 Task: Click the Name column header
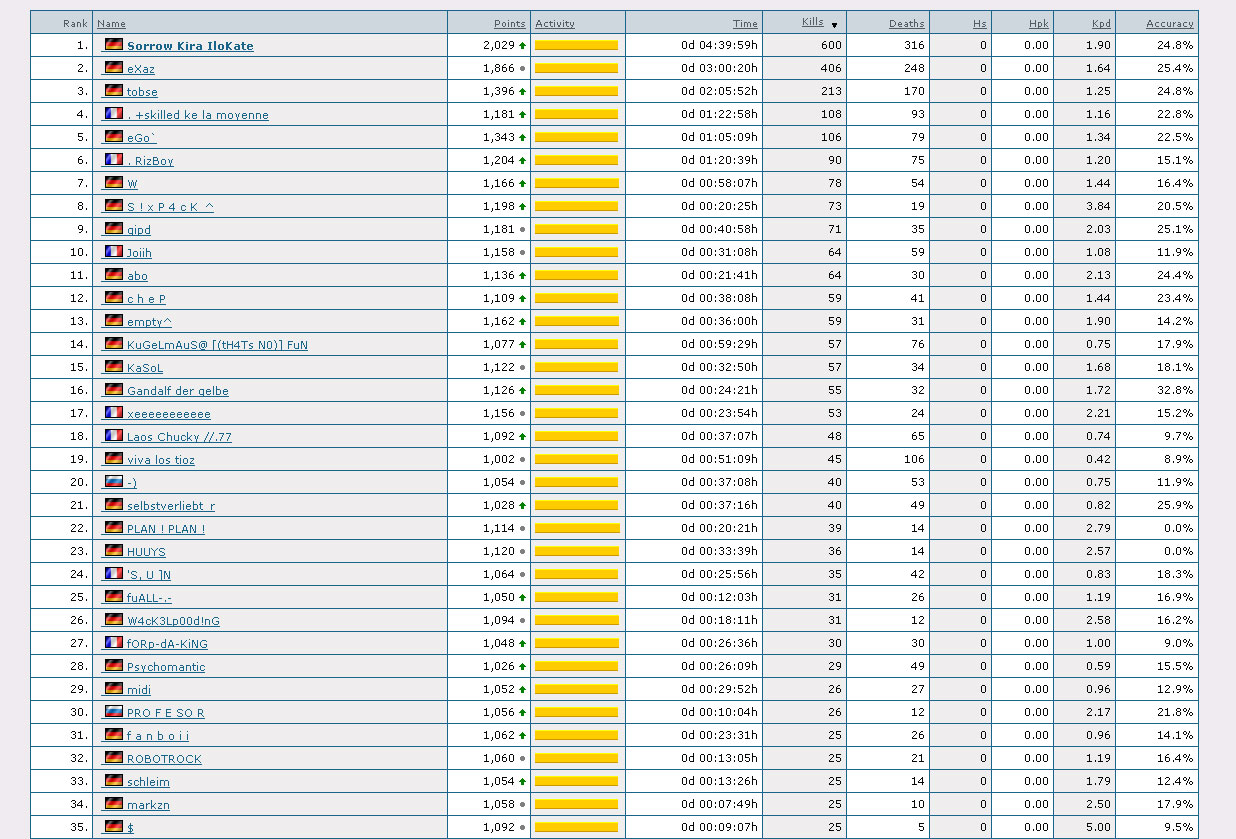[111, 23]
